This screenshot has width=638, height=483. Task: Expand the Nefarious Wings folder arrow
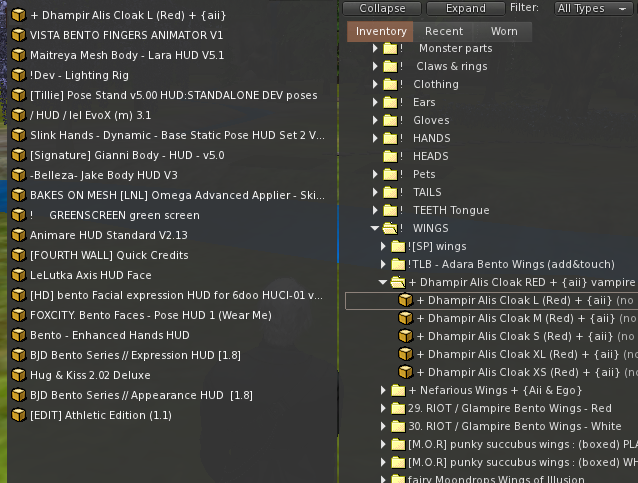pyautogui.click(x=383, y=390)
